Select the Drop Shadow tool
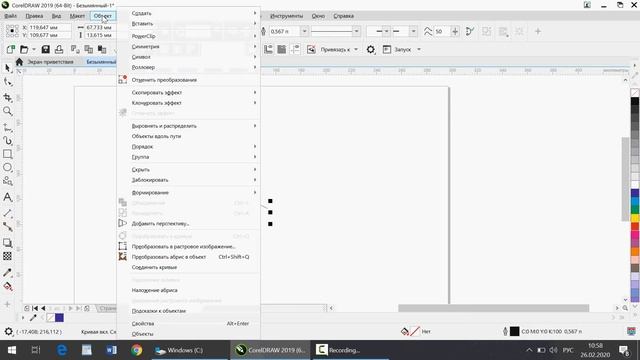Viewport: 640px width, 360px height. pos(7,243)
